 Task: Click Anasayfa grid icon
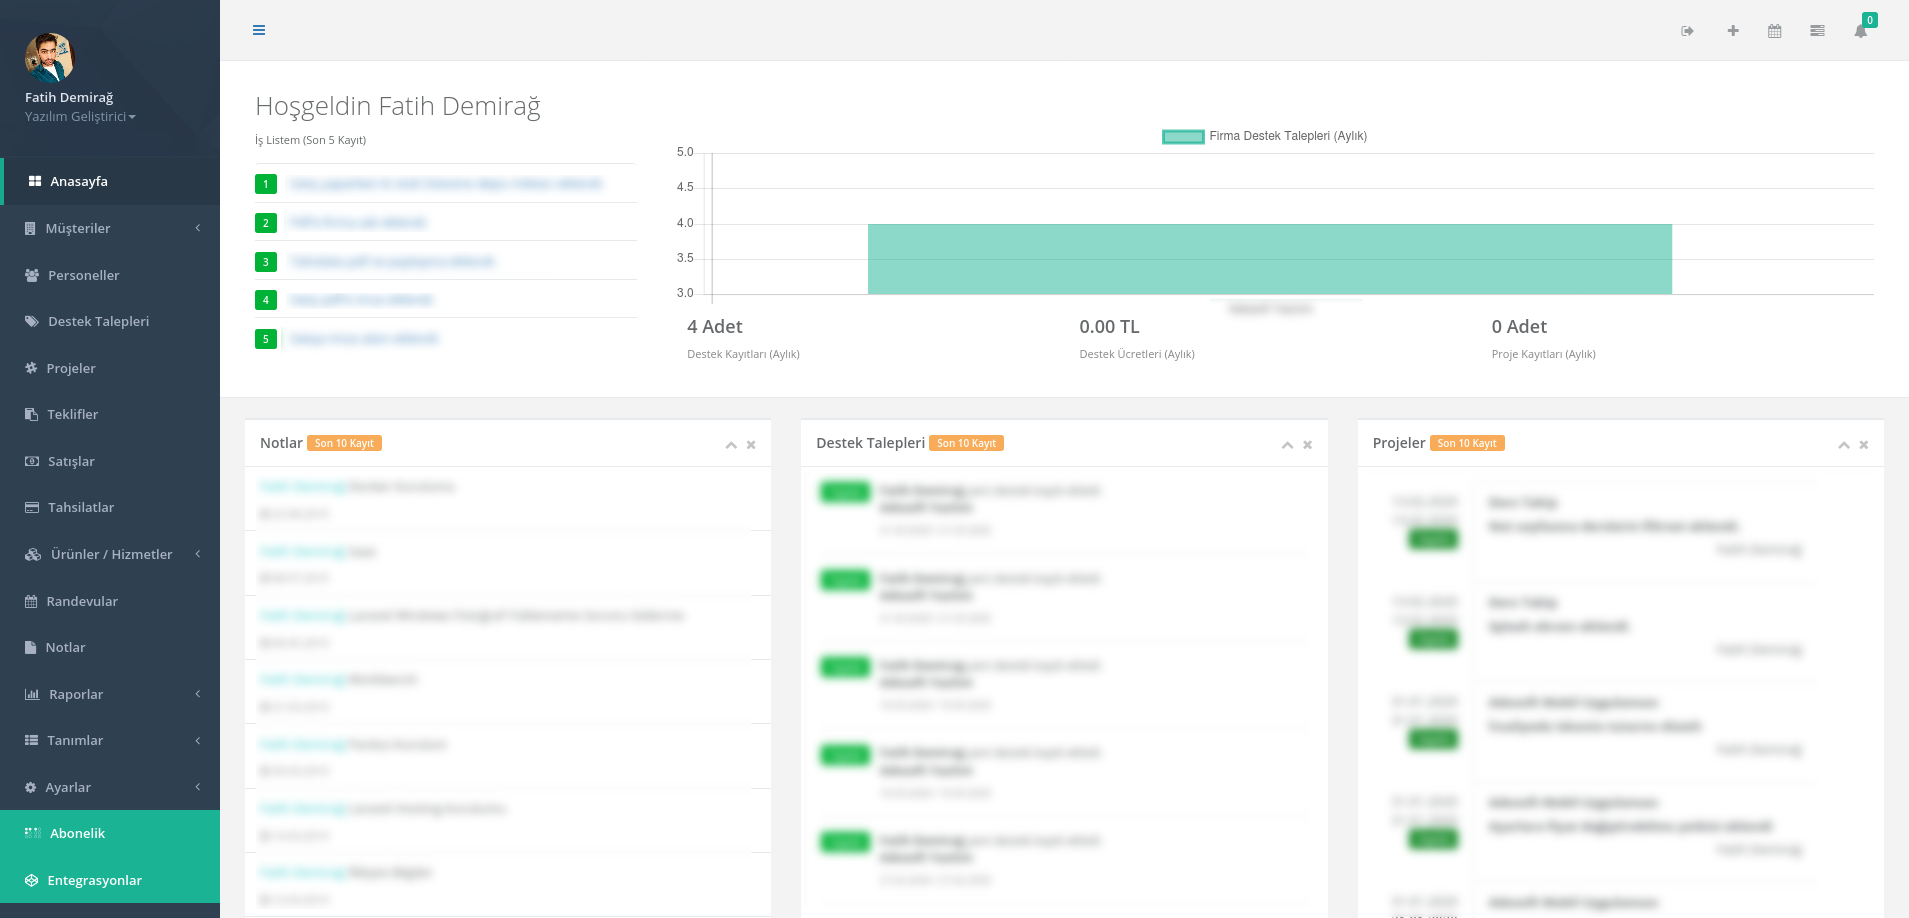pyautogui.click(x=34, y=181)
